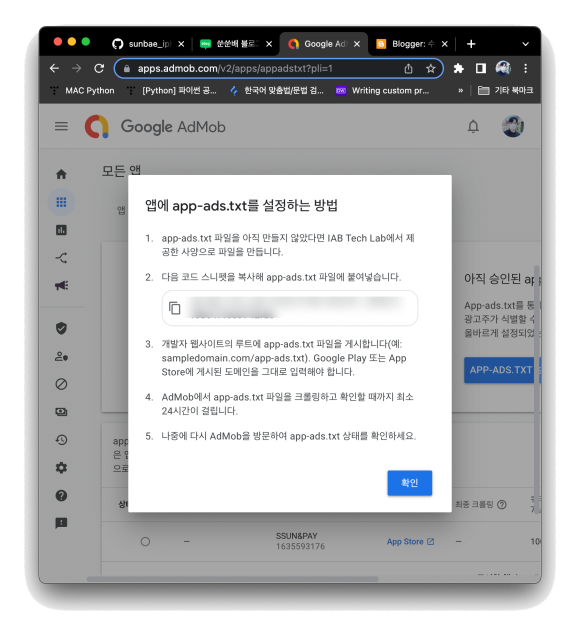
Task: Open the AdMob account avatar
Action: pyautogui.click(x=512, y=126)
